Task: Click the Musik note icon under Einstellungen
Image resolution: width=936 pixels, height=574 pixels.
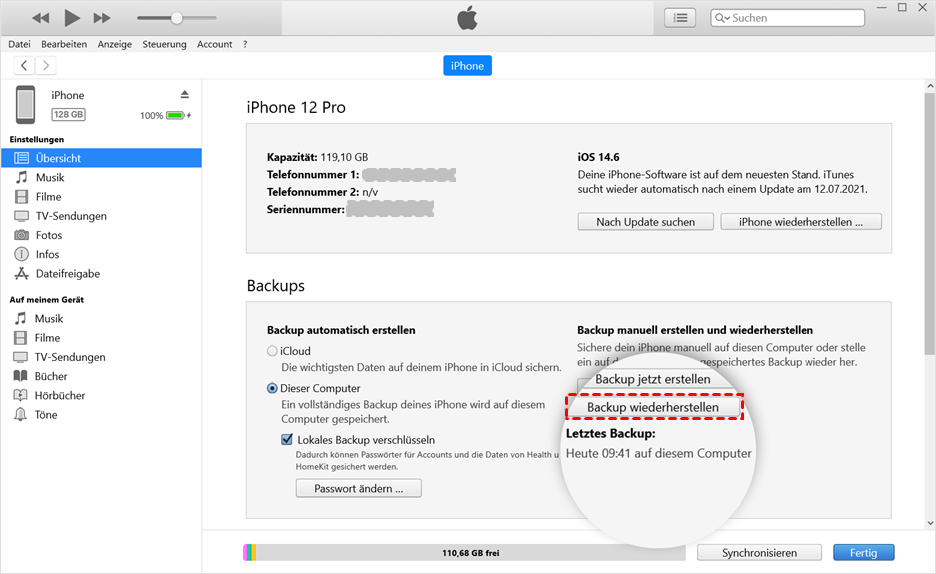Action: 21,177
